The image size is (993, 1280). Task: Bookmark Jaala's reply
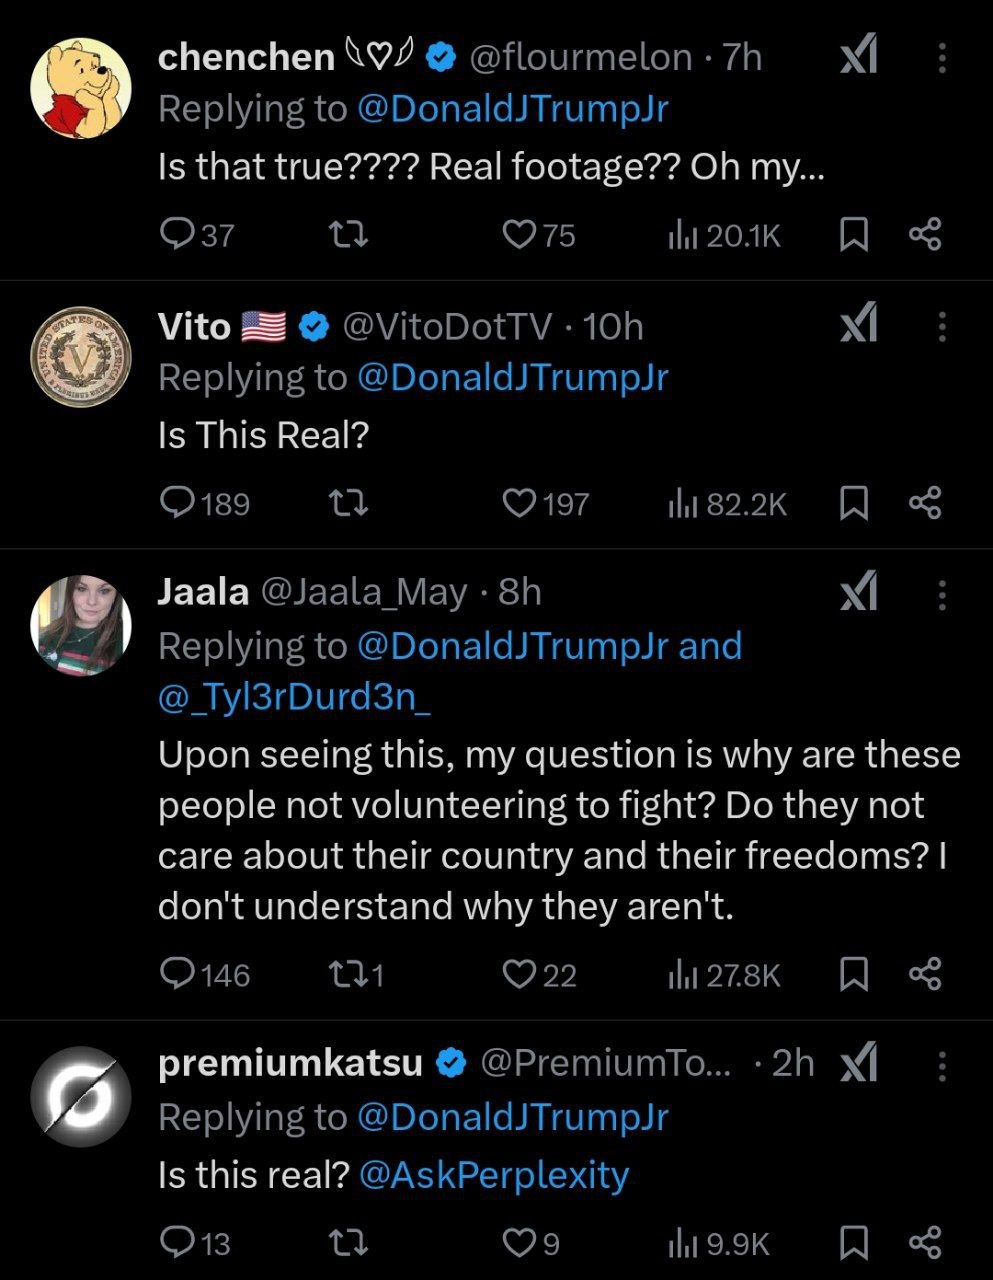[852, 974]
